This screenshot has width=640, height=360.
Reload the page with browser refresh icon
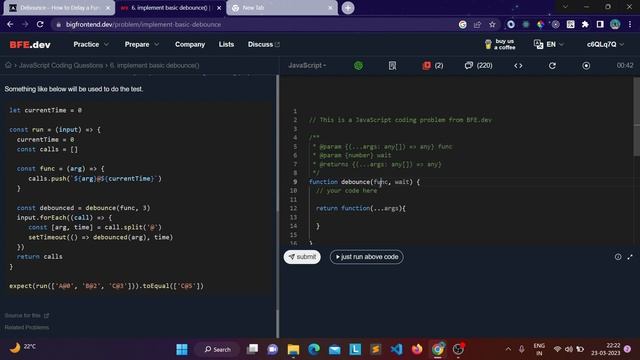point(40,24)
